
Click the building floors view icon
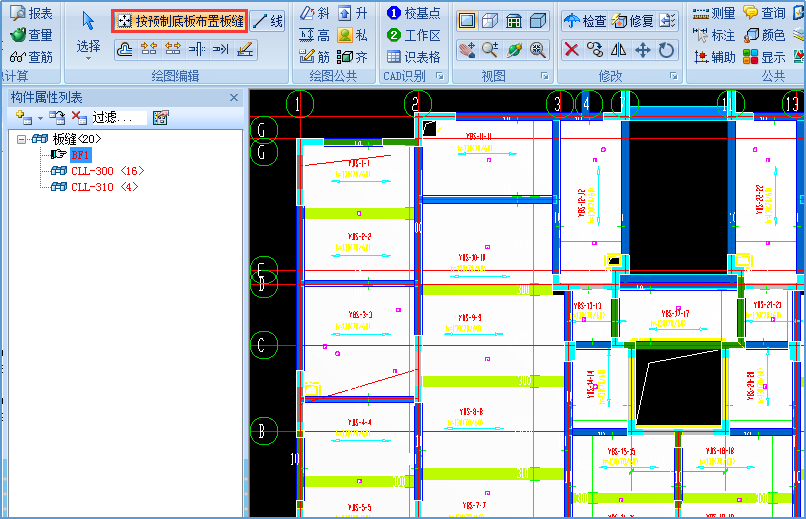click(514, 21)
